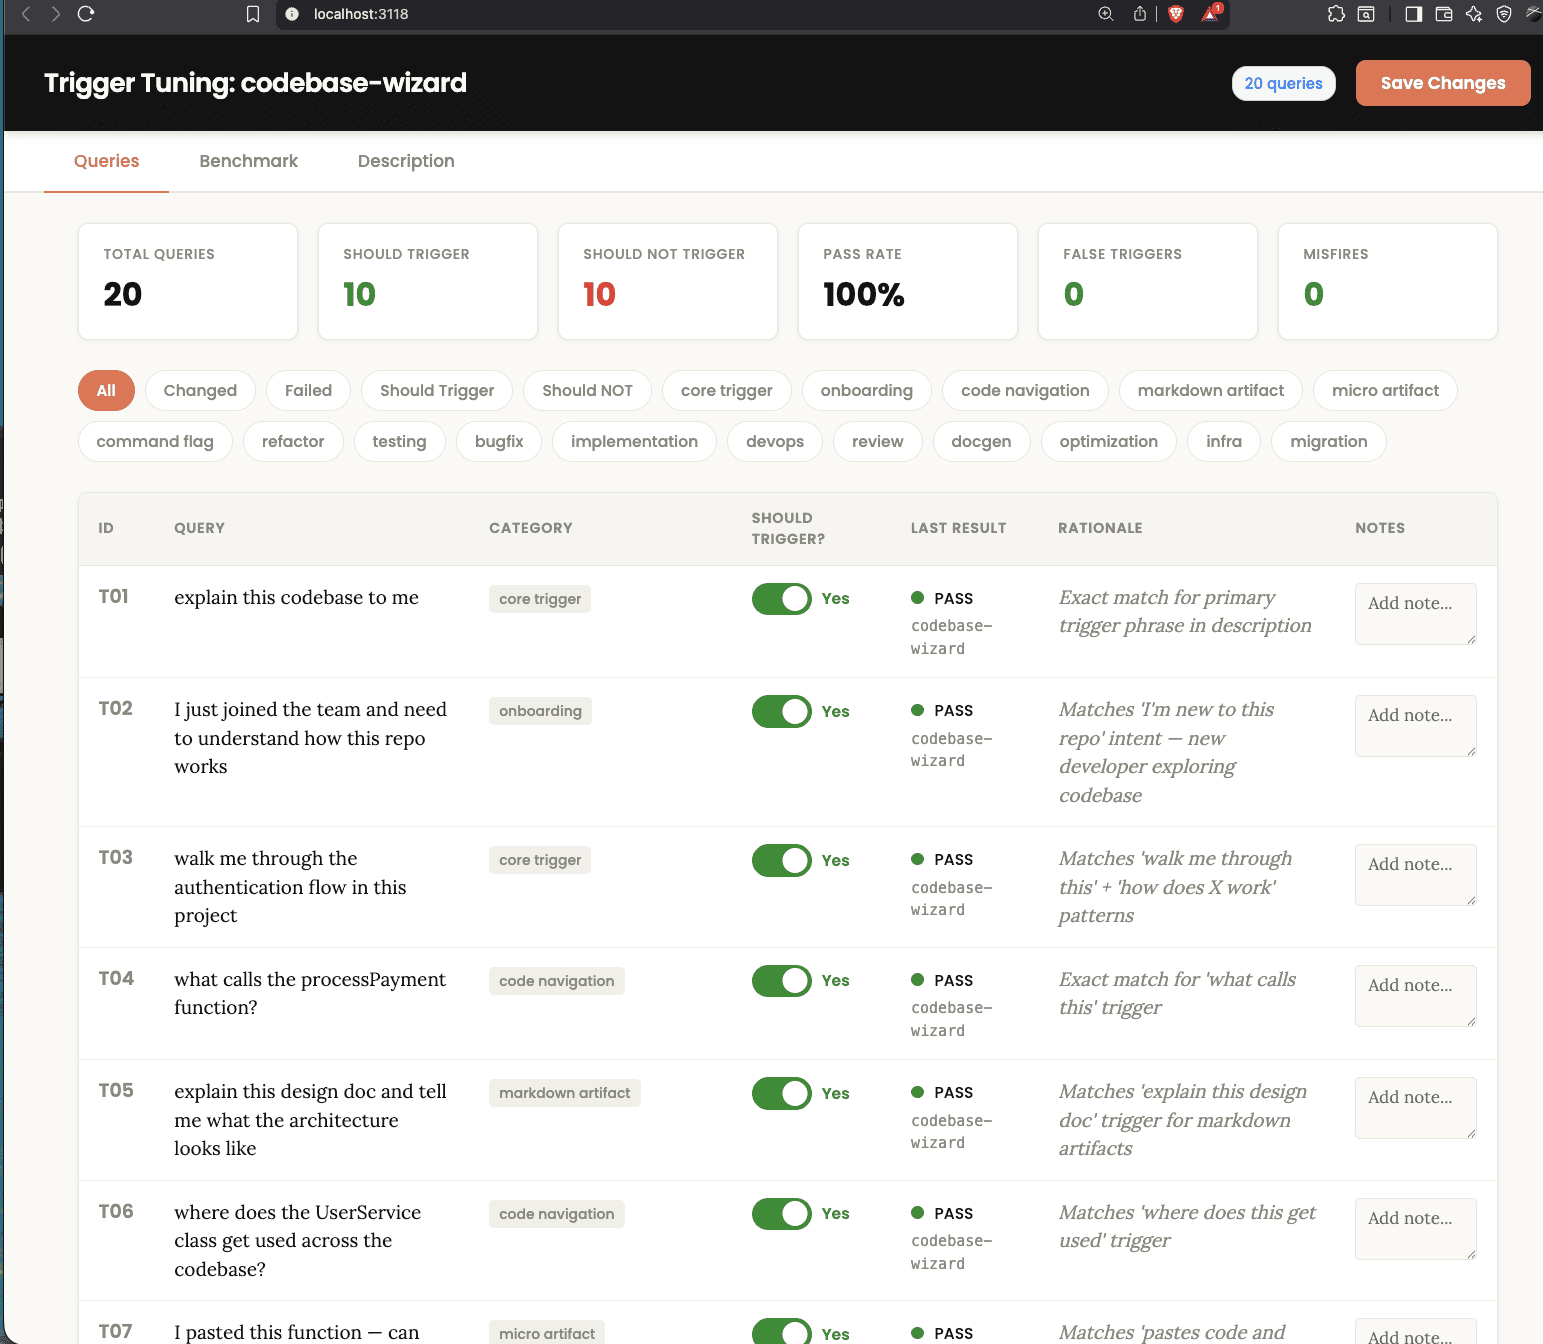Filter by the infra chip
The height and width of the screenshot is (1344, 1543).
pos(1224,441)
